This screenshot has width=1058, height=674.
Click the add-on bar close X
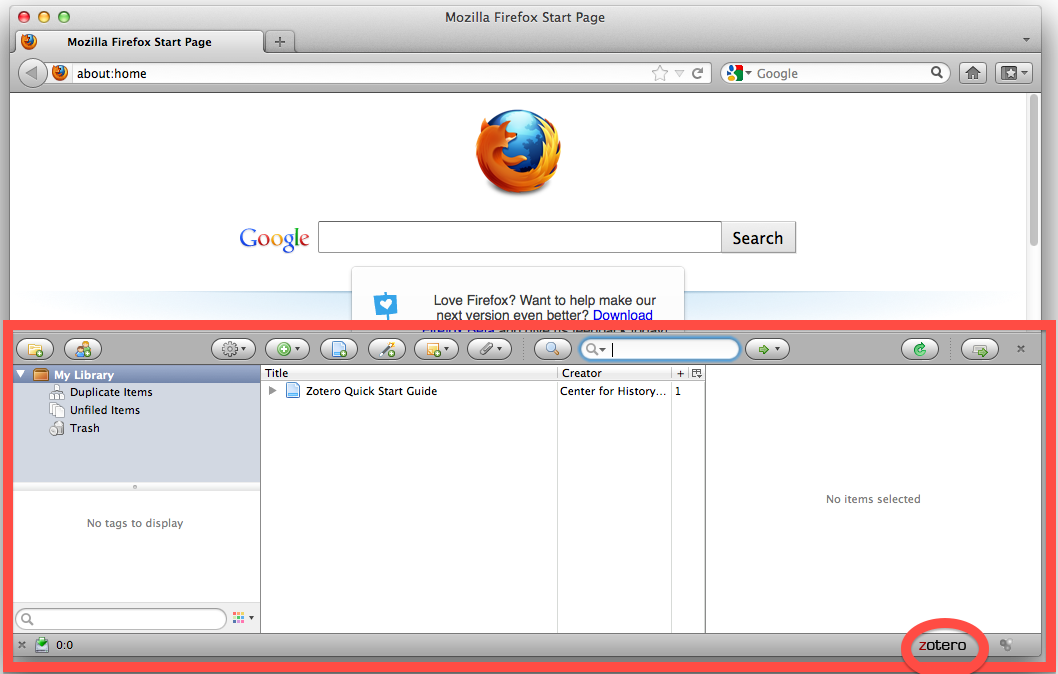[22, 645]
